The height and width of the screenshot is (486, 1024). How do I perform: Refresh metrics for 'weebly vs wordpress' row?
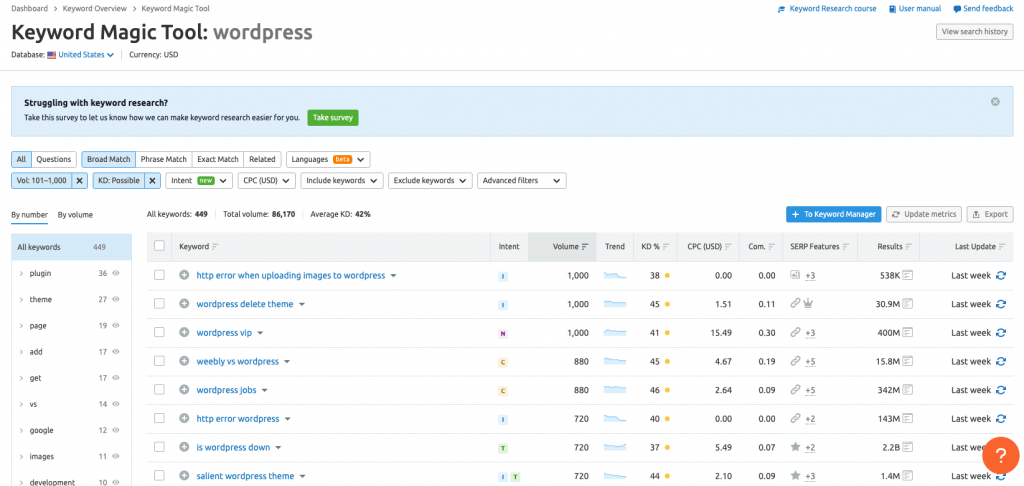(1000, 361)
